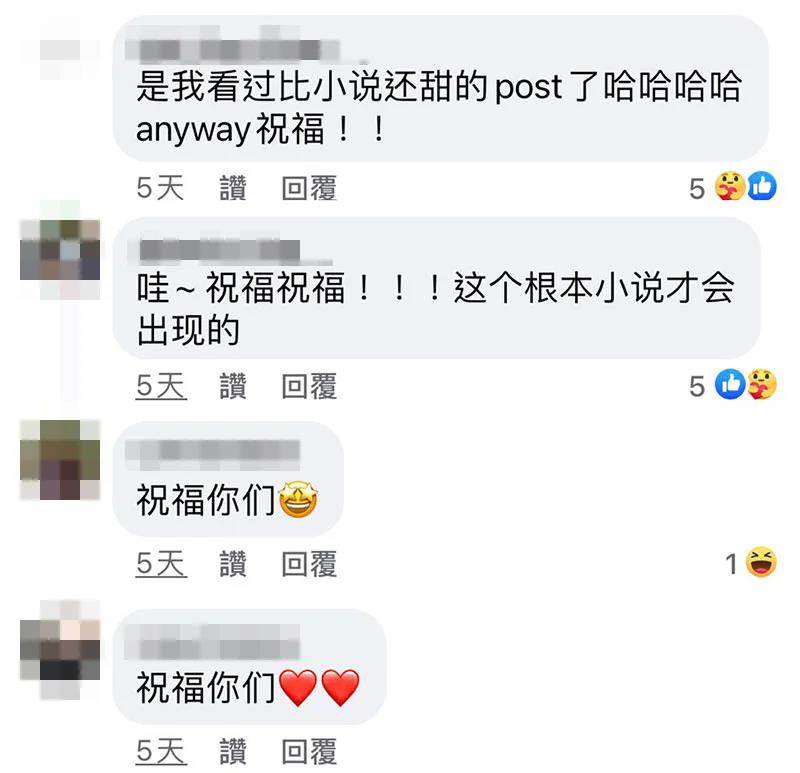This screenshot has width=800, height=773.
Task: Reply to the comment starting with 哇～祝福祝福
Action: click(x=309, y=386)
